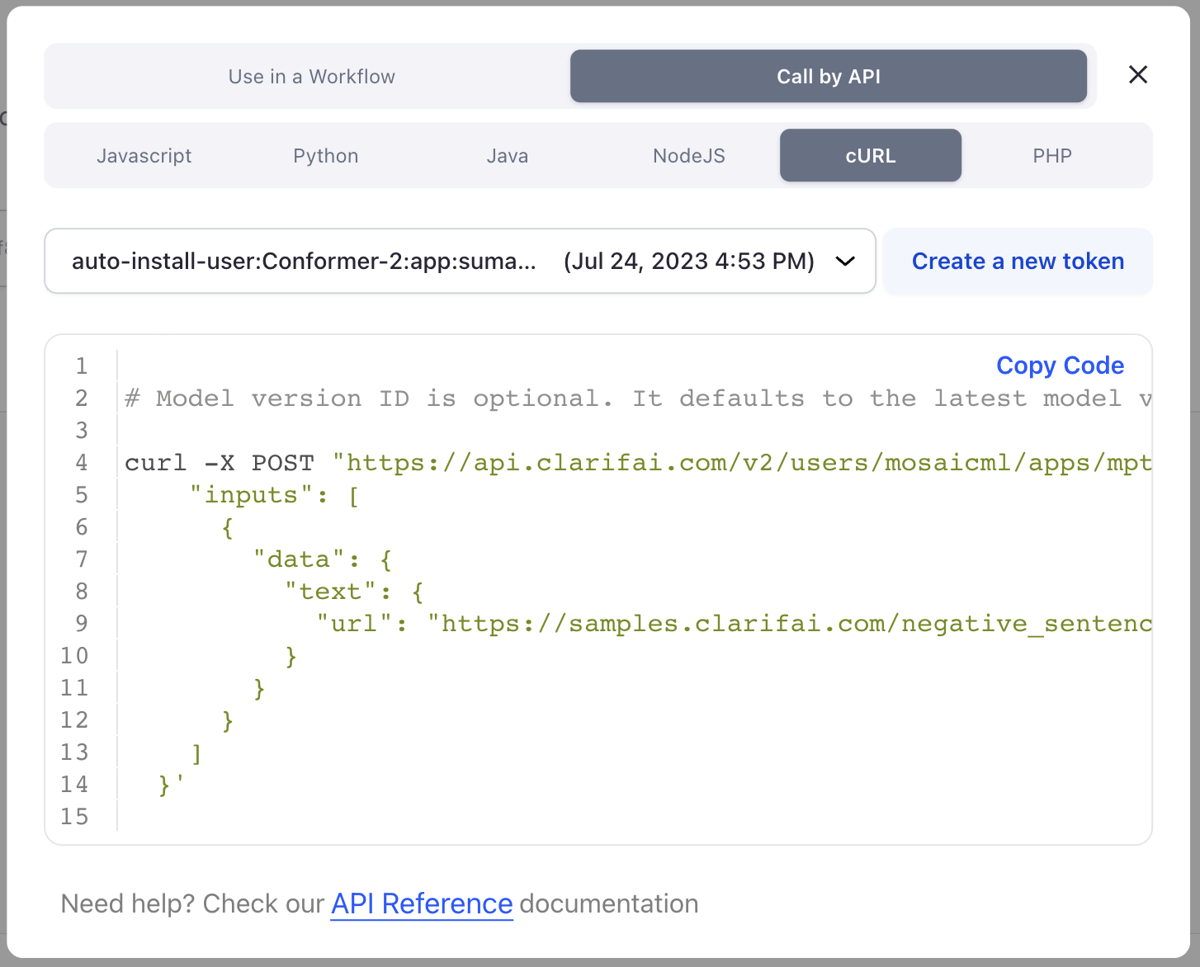This screenshot has height=967, width=1200.
Task: Open the access token selector chevron
Action: coord(845,261)
